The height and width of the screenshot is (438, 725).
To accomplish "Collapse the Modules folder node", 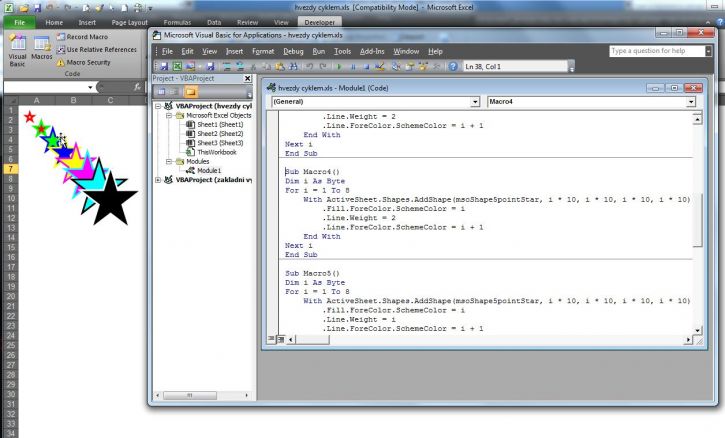I will tap(169, 161).
